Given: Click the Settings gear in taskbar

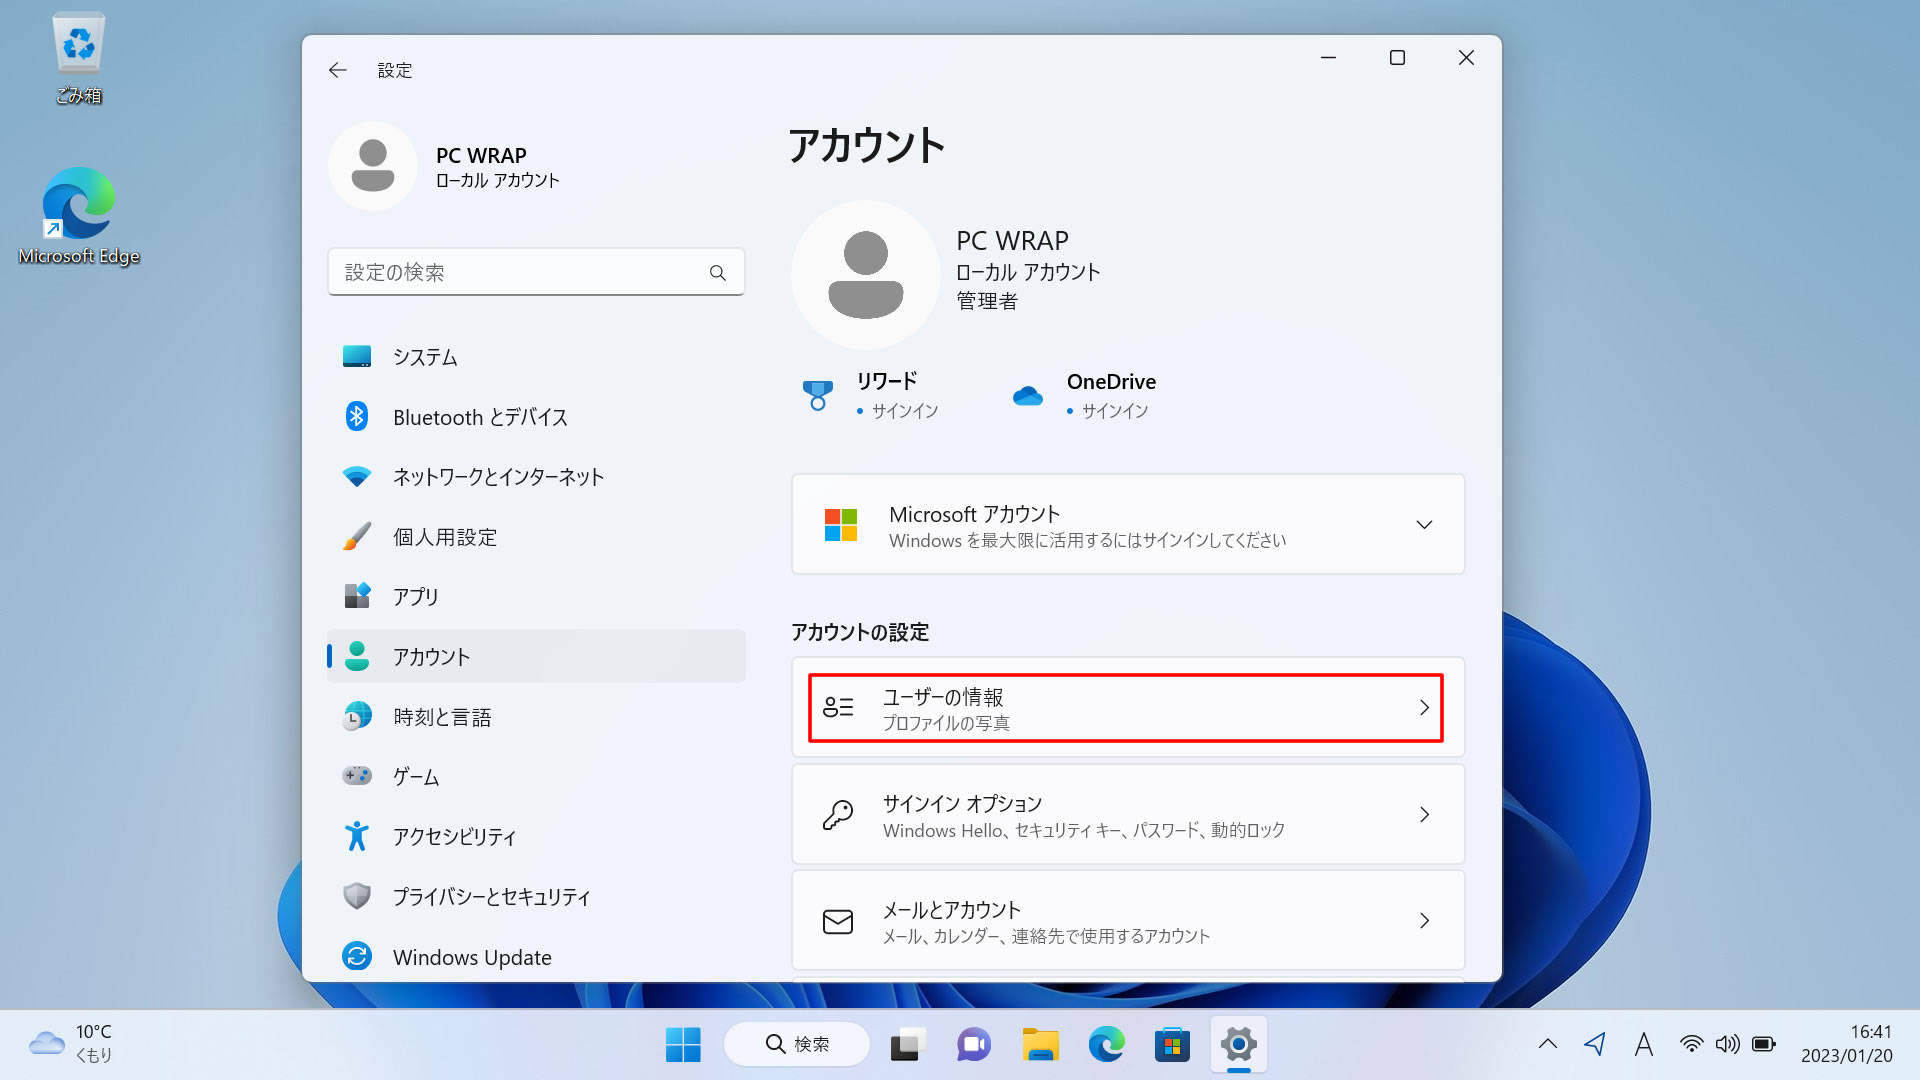Looking at the screenshot, I should click(1238, 1045).
